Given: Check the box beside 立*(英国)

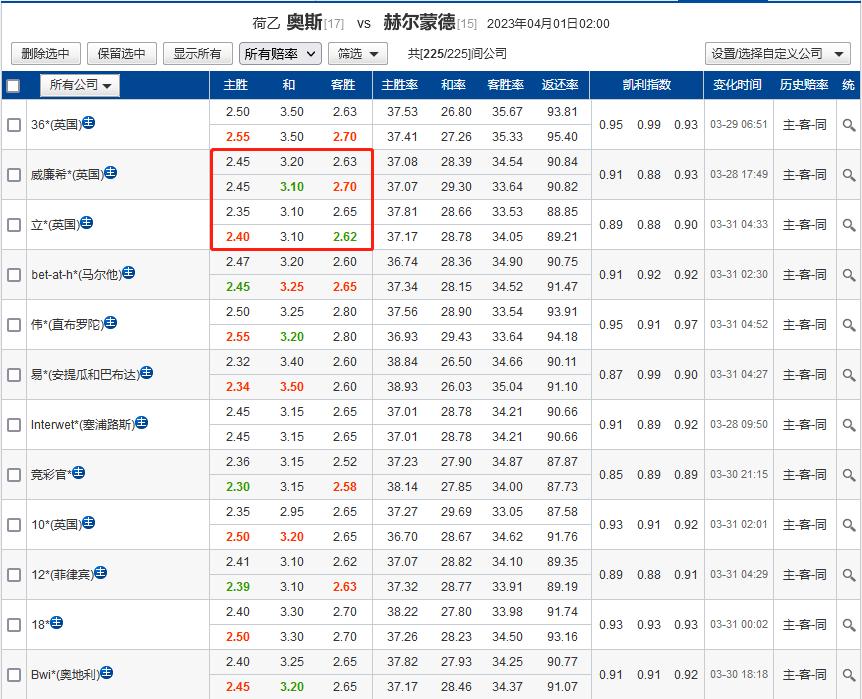Looking at the screenshot, I should point(14,224).
